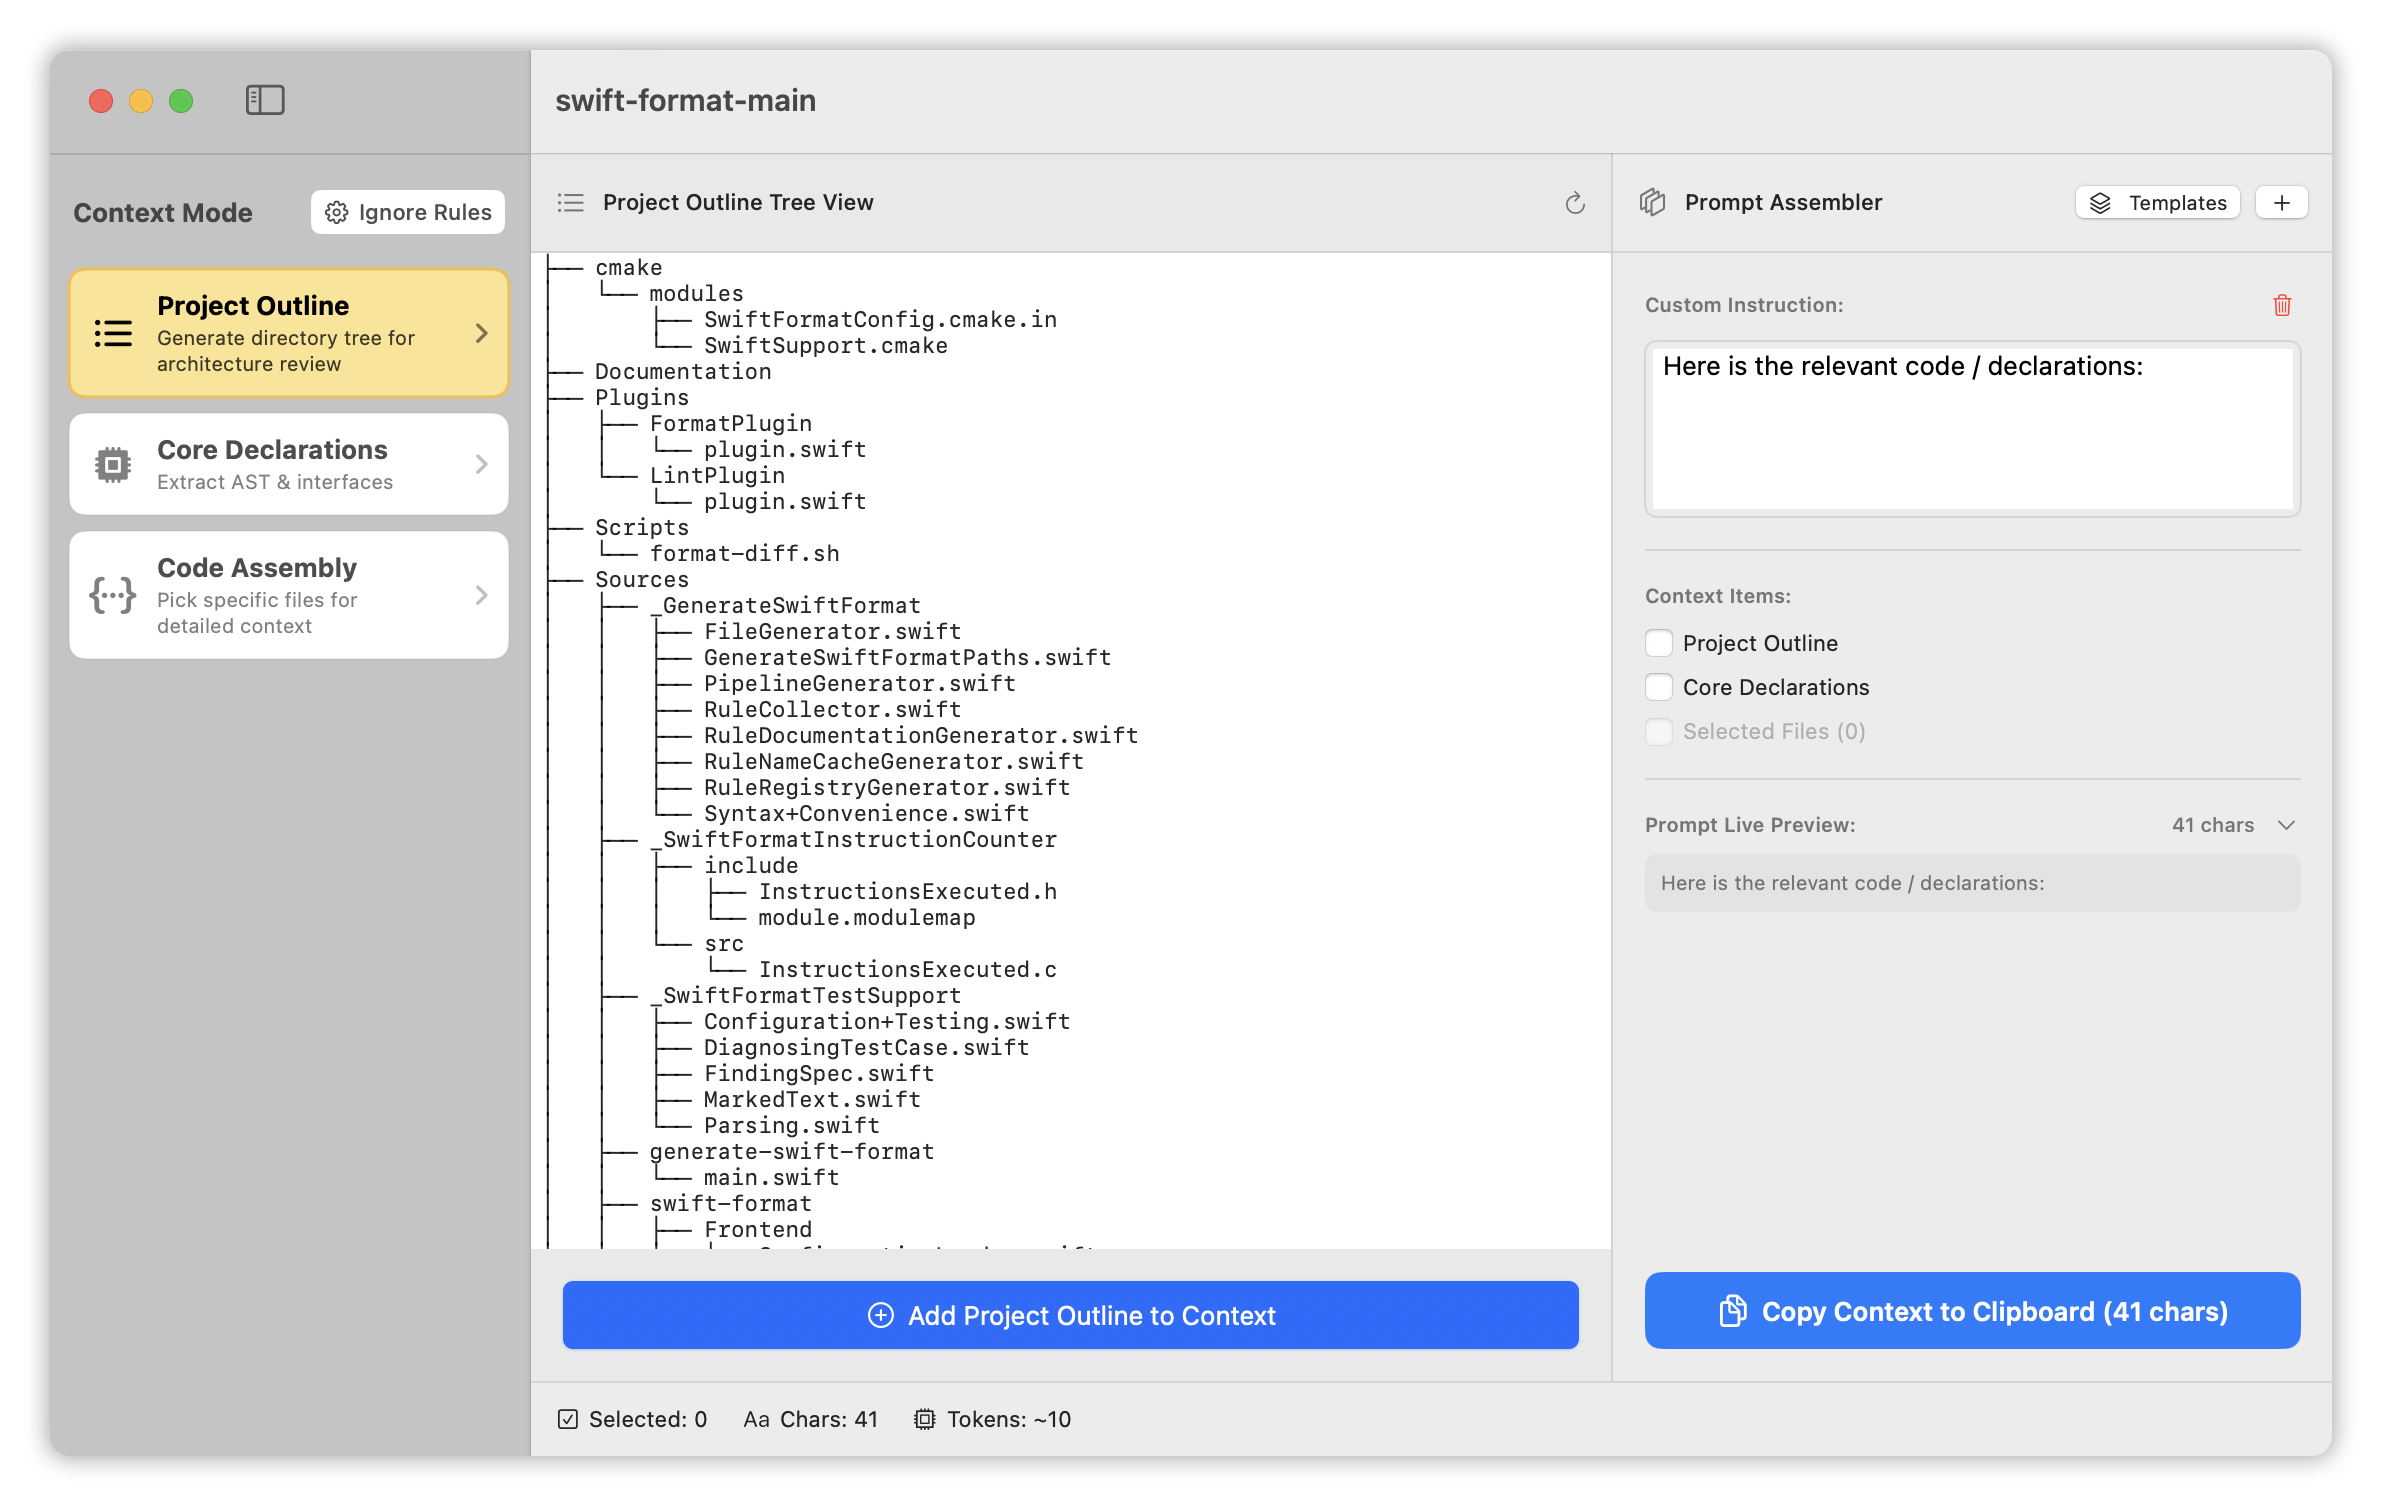This screenshot has height=1506, width=2382.
Task: Click the 41 chars count label
Action: coord(2213,825)
